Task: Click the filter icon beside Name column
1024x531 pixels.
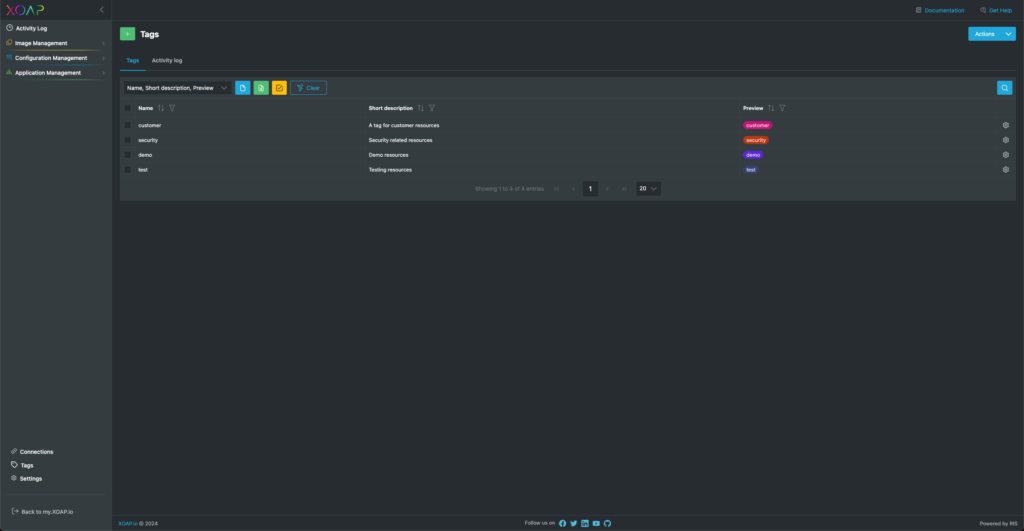Action: (172, 108)
